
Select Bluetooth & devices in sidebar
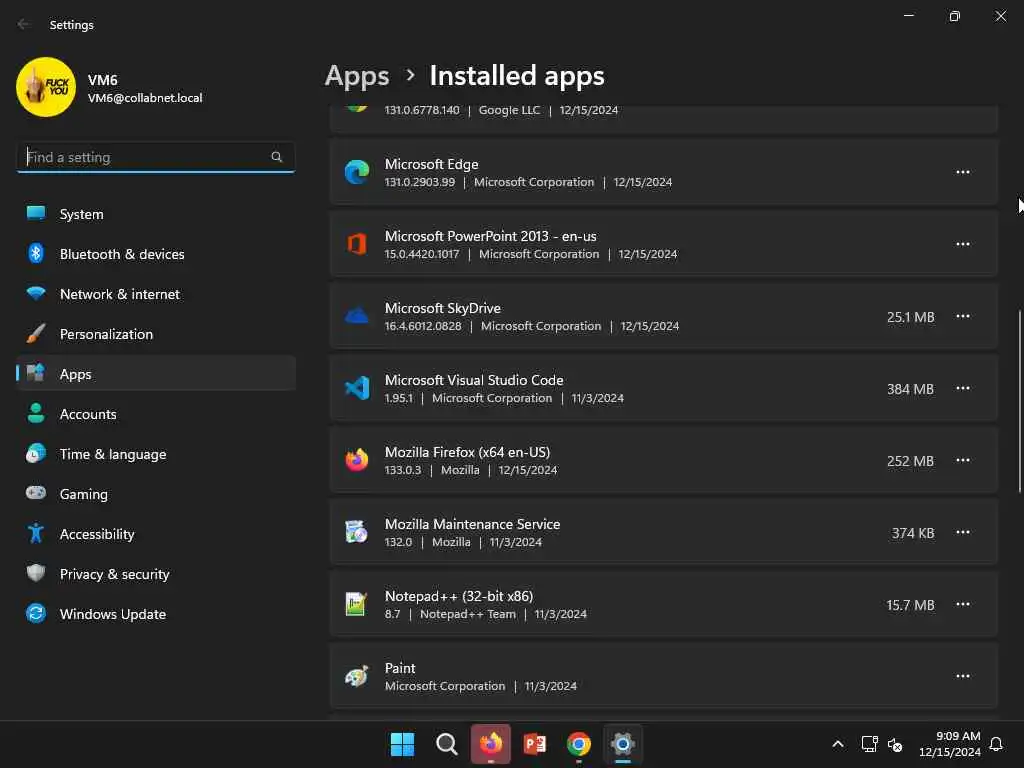pyautogui.click(x=122, y=254)
